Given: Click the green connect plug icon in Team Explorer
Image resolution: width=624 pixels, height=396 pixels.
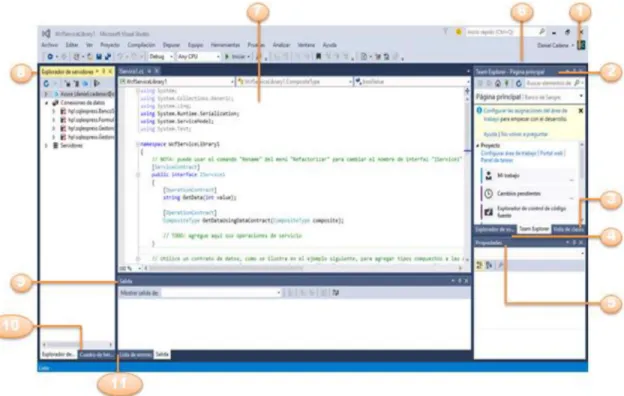Looking at the screenshot, I should [506, 83].
